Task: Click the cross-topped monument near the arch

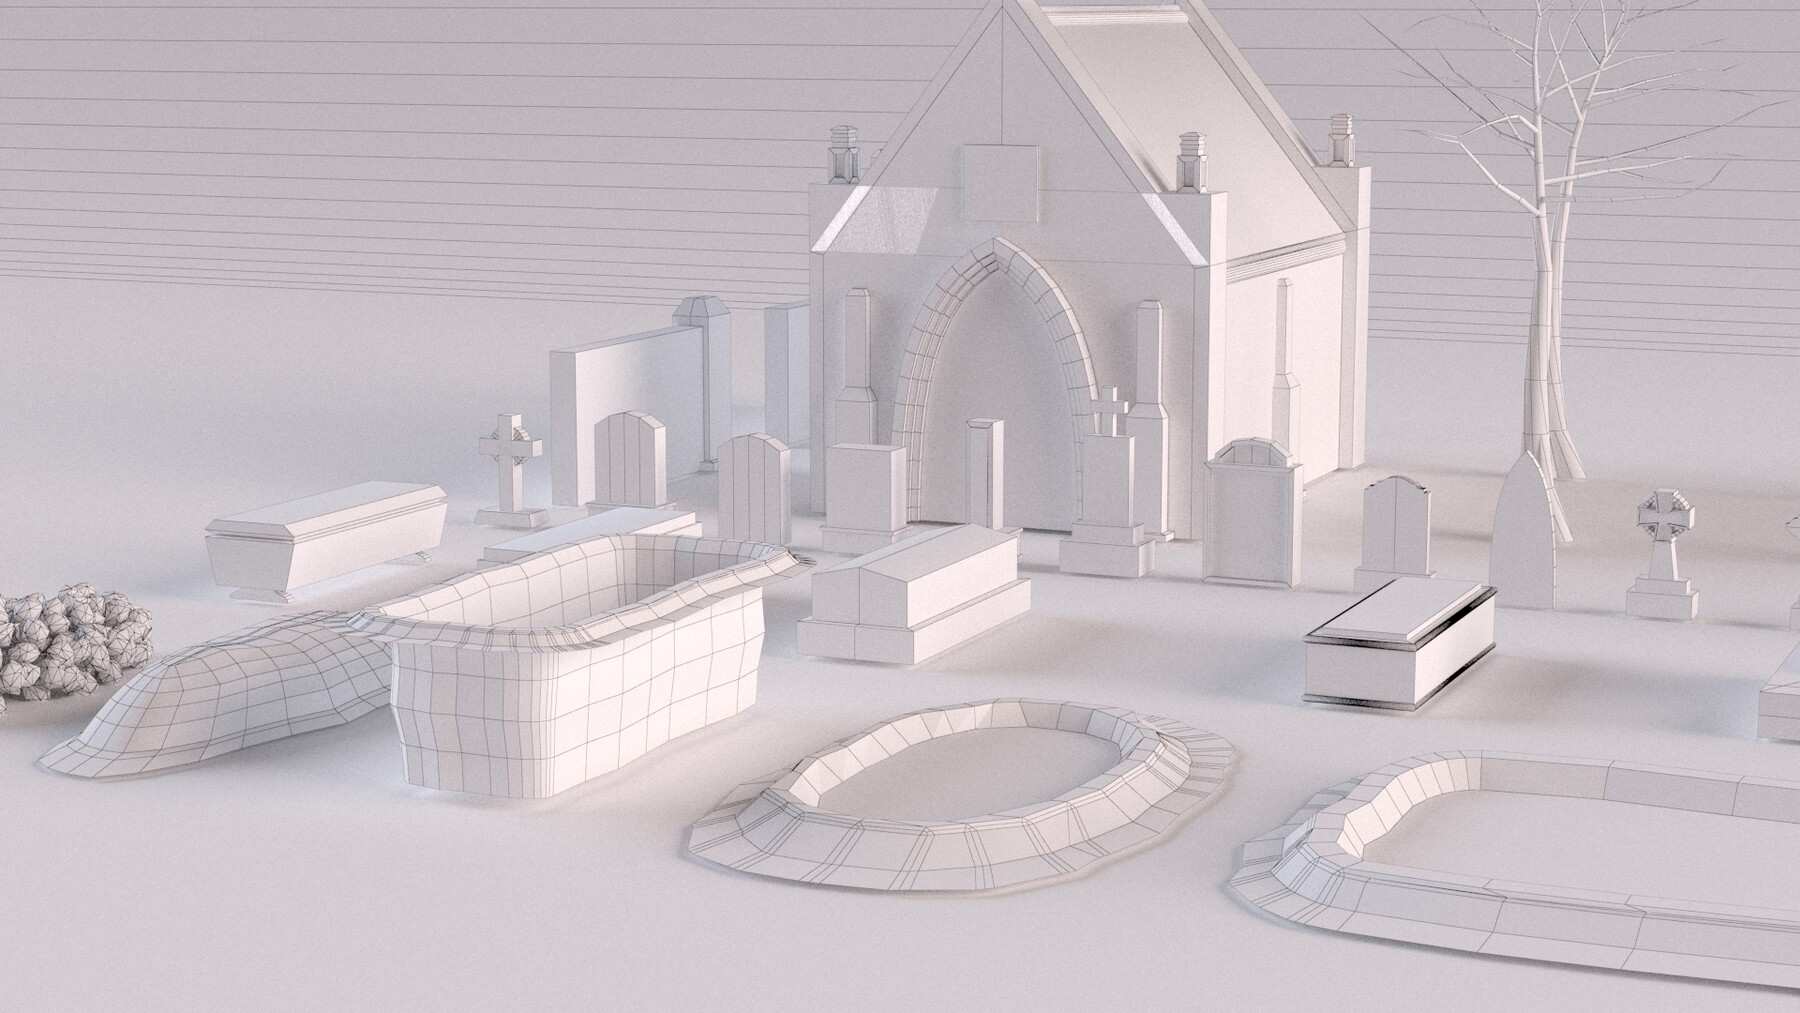Action: [x=1110, y=460]
